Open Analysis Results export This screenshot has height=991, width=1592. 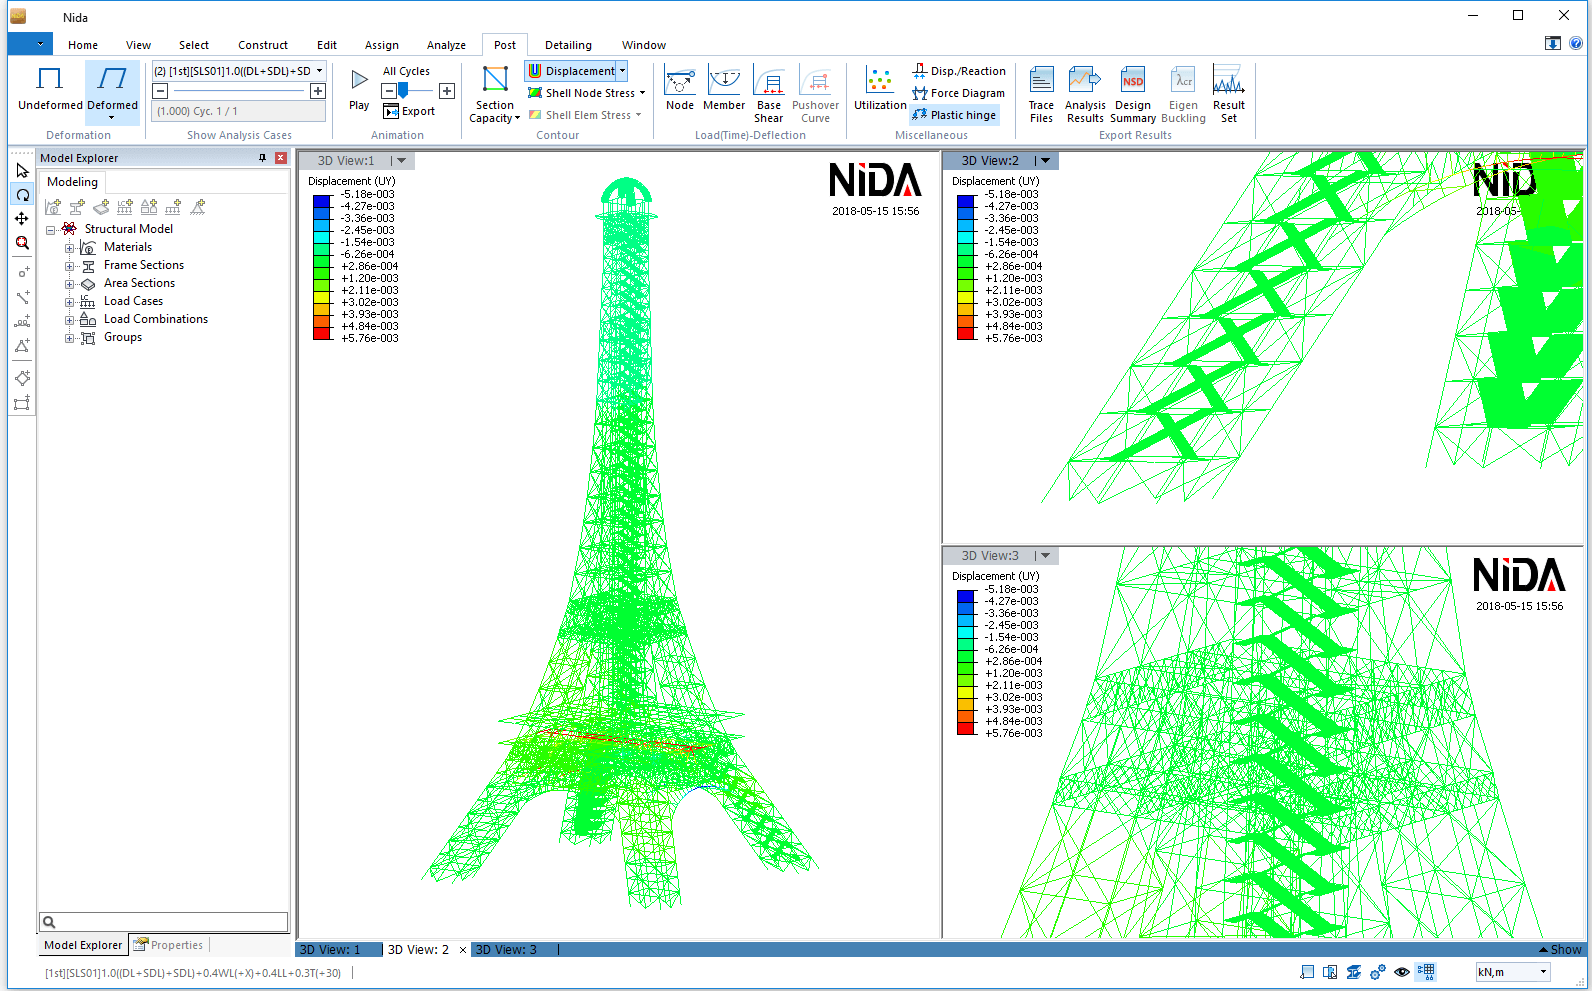[x=1085, y=95]
